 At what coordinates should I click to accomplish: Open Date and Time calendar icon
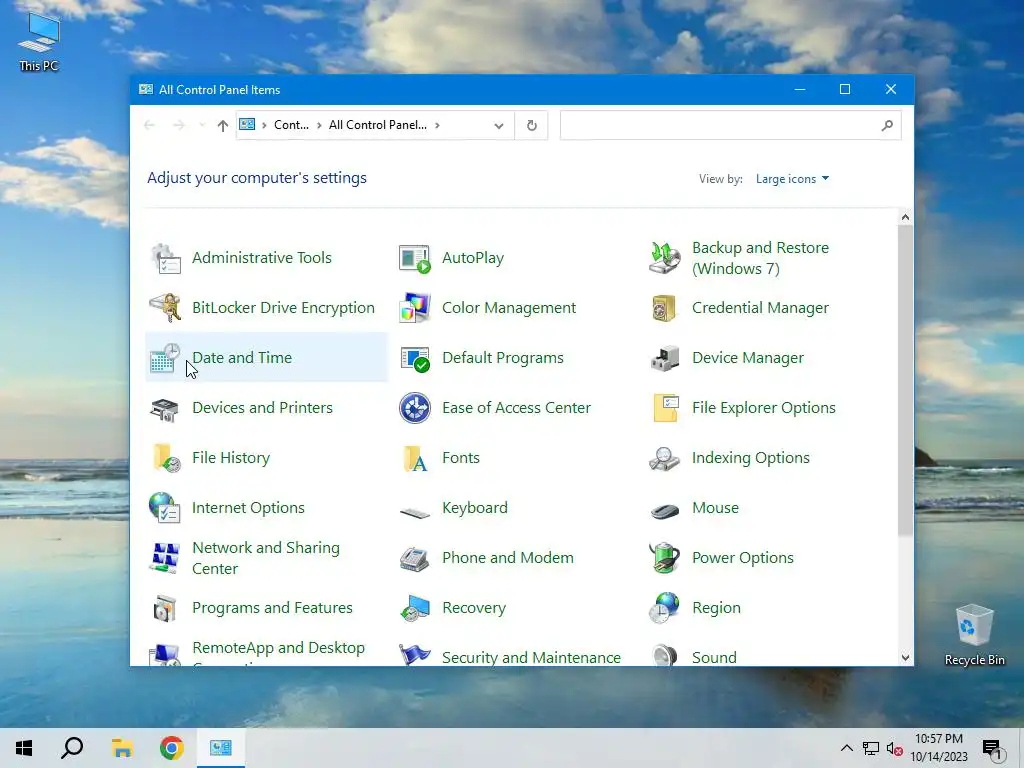[165, 358]
